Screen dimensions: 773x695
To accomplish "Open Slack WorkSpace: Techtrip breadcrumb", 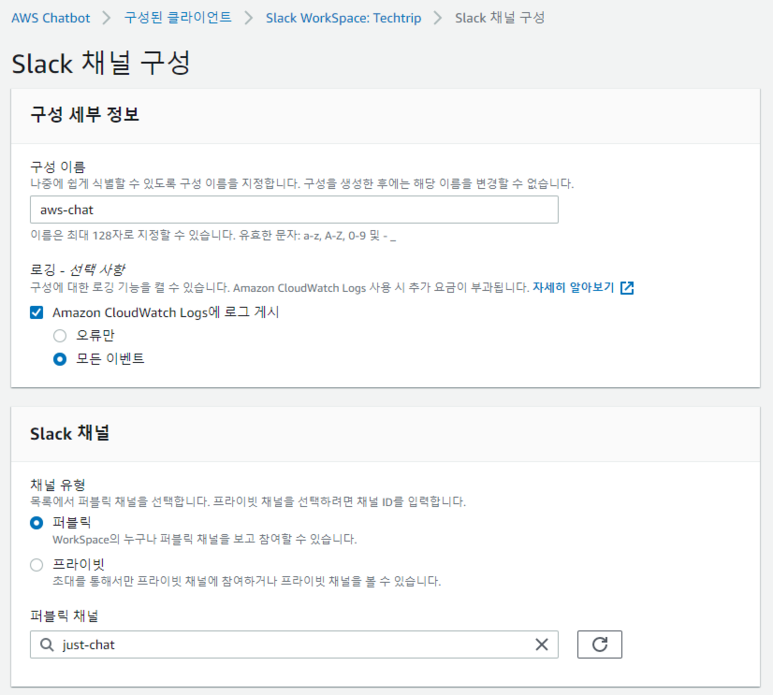I will (x=343, y=18).
